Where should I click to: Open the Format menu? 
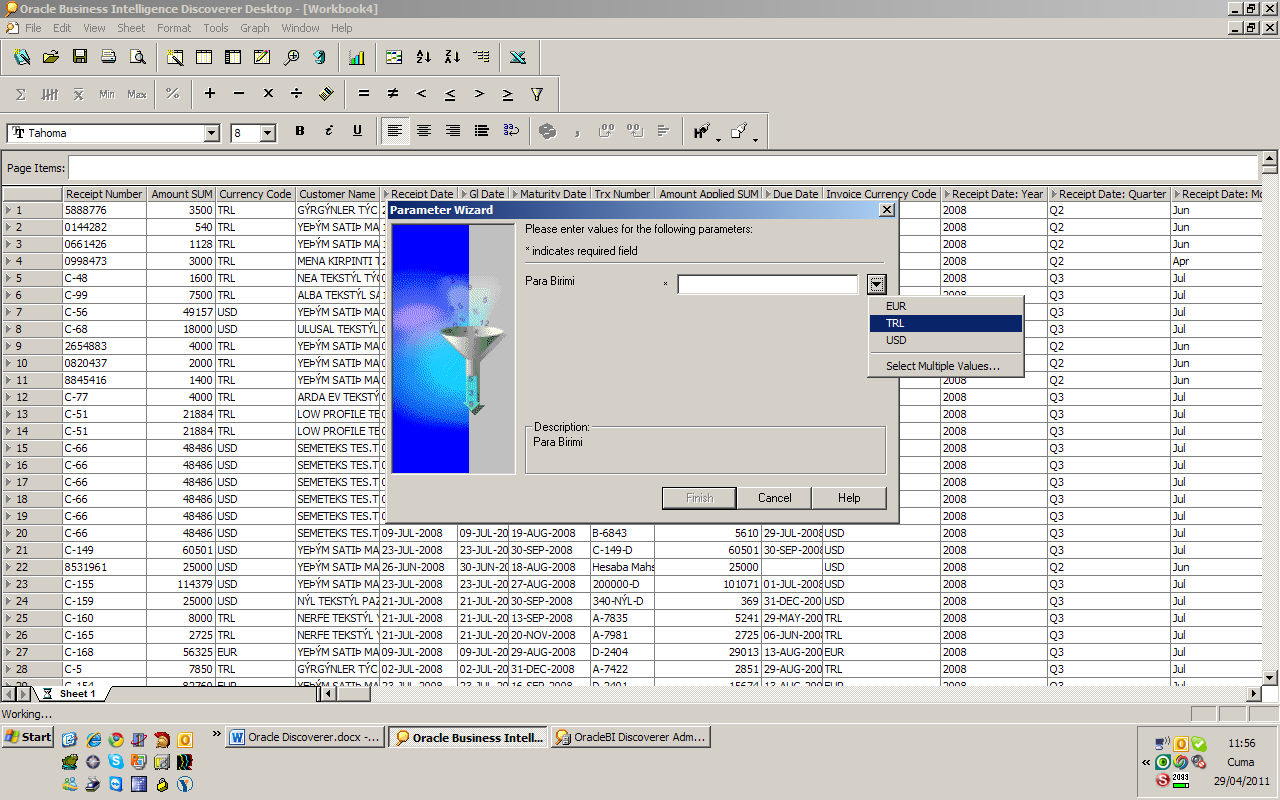pos(174,28)
